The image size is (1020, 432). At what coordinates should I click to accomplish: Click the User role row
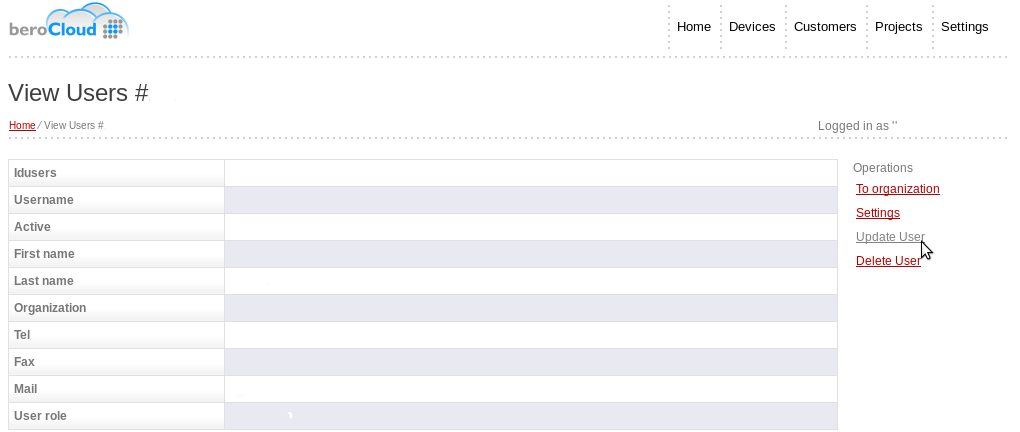pyautogui.click(x=423, y=416)
